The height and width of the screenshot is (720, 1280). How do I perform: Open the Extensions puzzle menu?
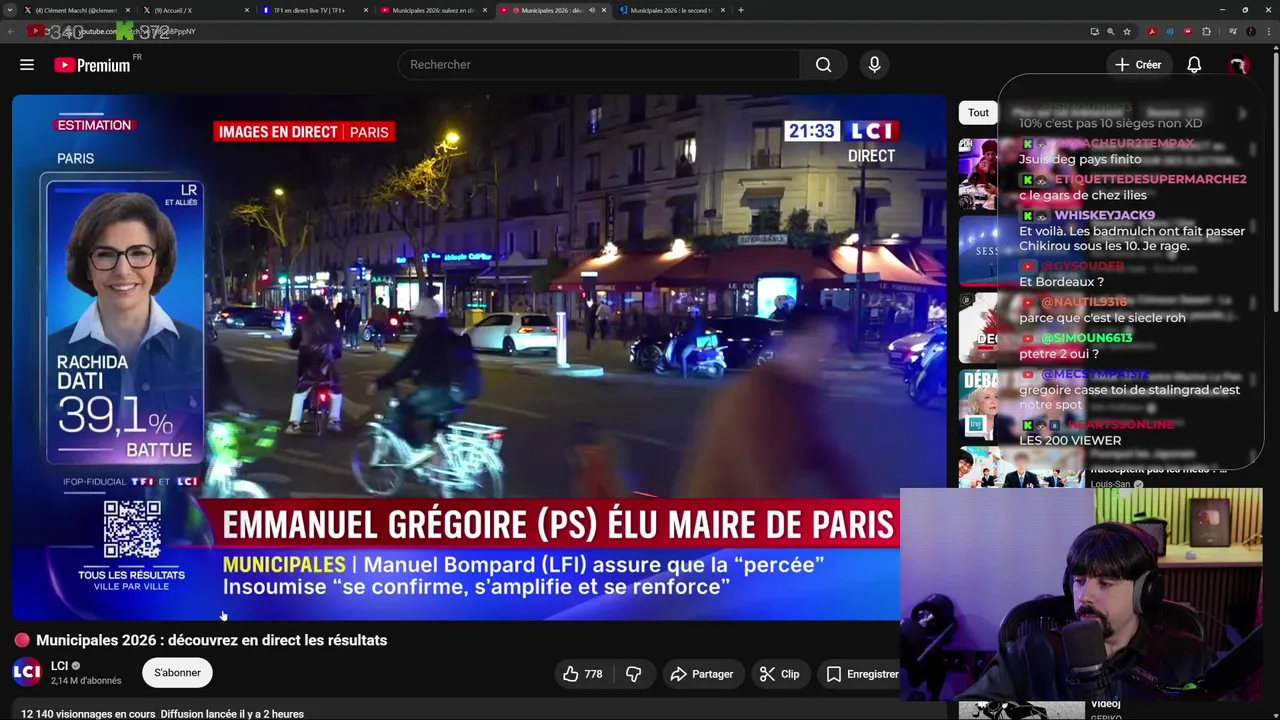(1206, 31)
